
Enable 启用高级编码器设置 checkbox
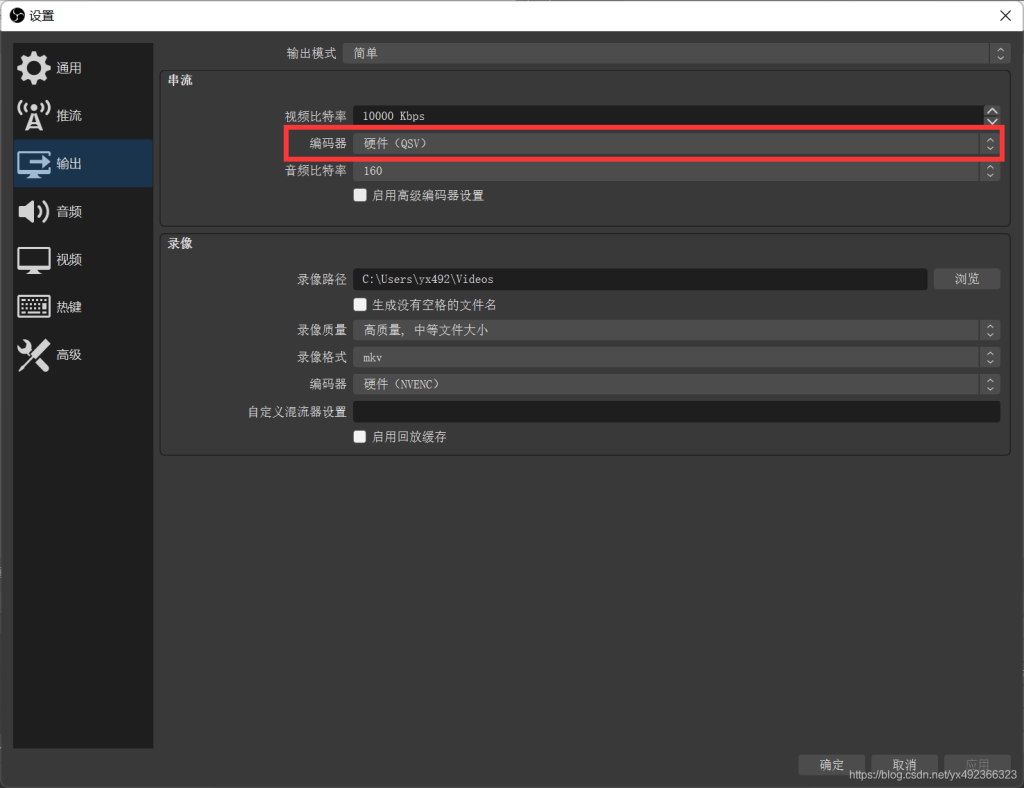(x=361, y=196)
